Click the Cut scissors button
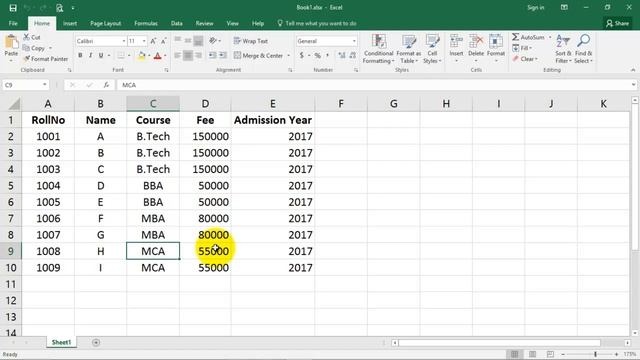 point(32,37)
